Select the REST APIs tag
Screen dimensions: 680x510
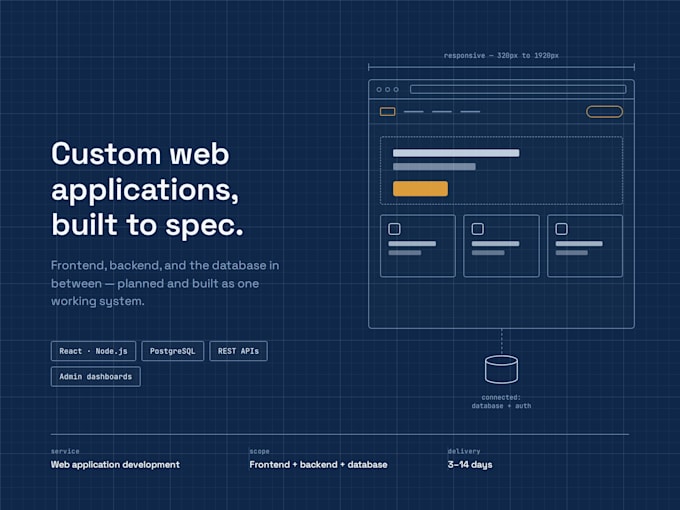click(239, 351)
